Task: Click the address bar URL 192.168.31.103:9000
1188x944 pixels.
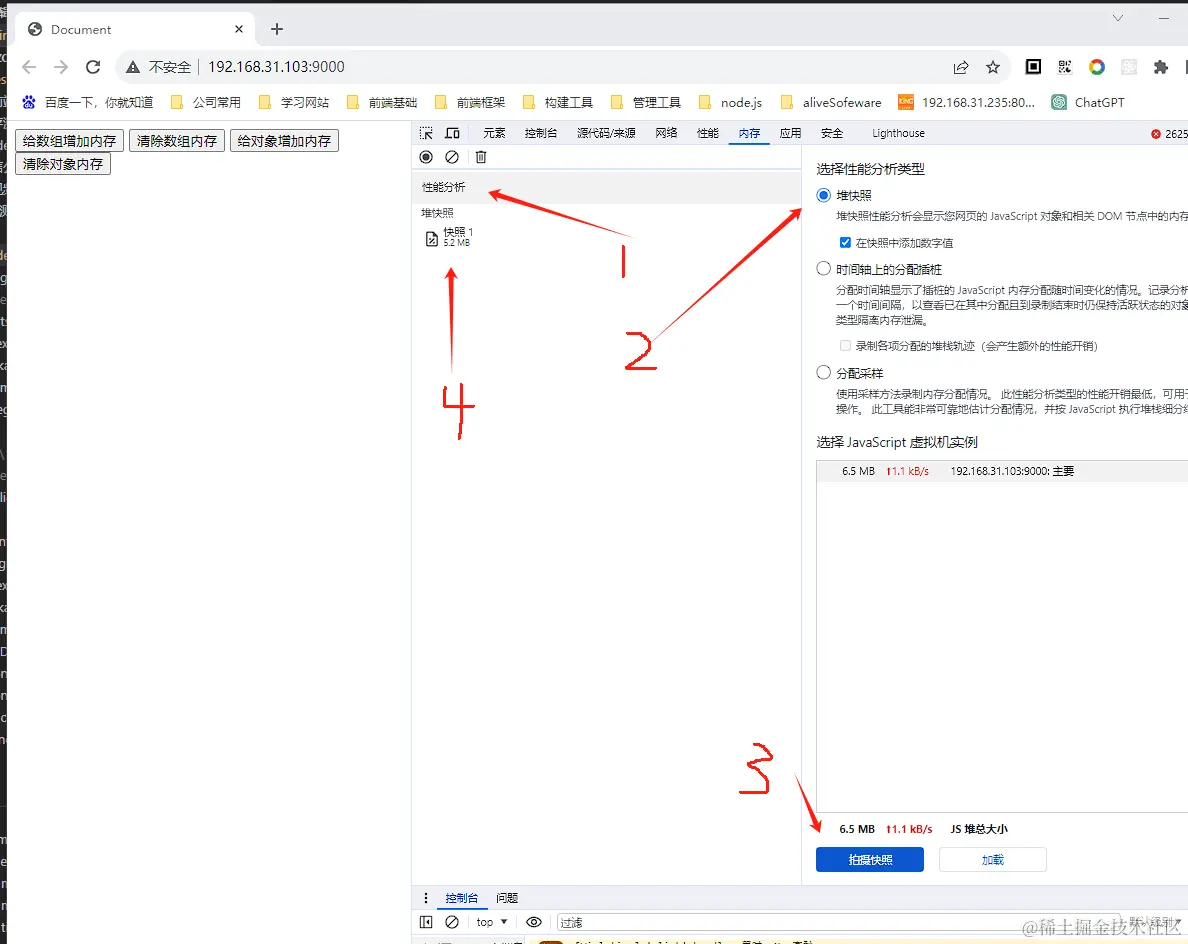Action: [277, 67]
